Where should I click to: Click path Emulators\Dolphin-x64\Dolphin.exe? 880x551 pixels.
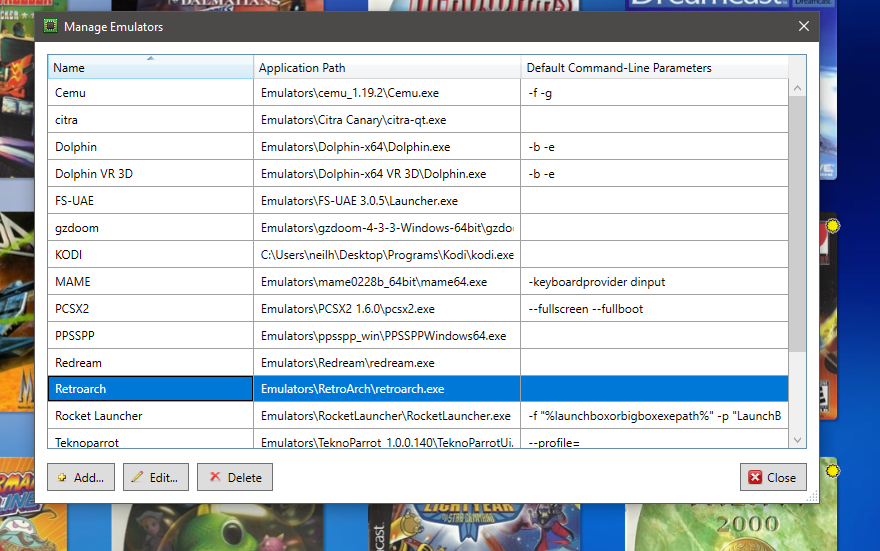point(355,147)
